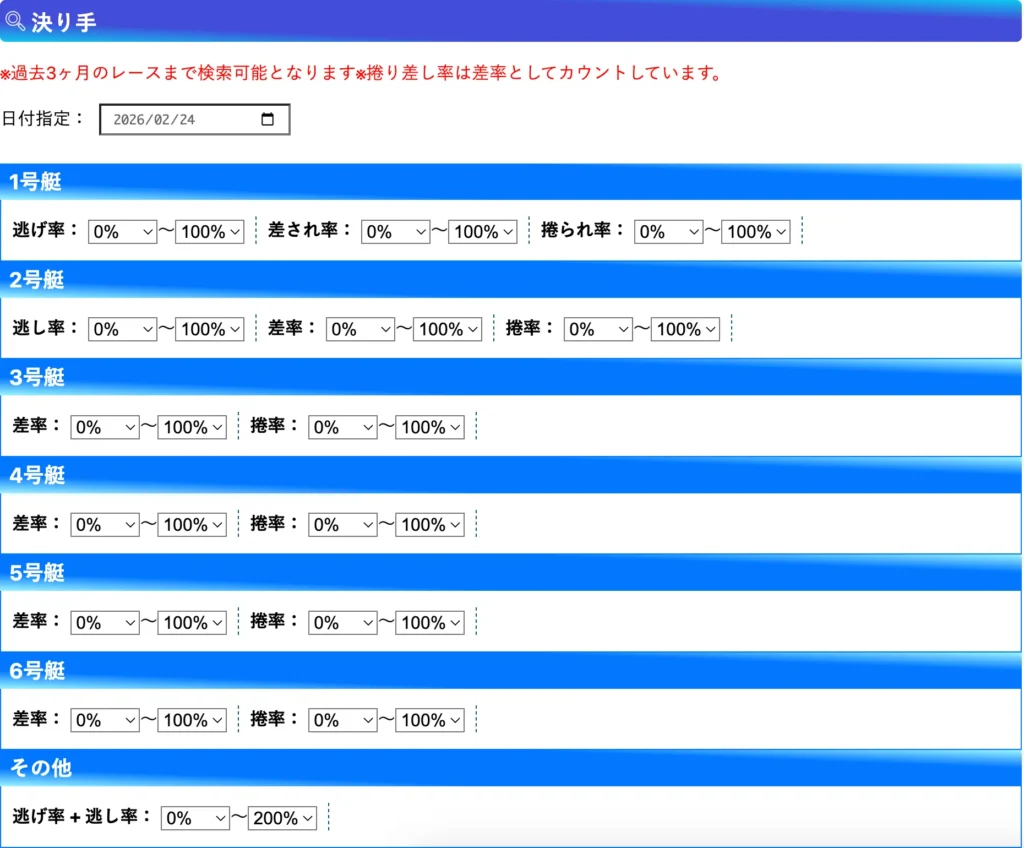This screenshot has height=848, width=1024.
Task: Open the 4号艇 差率 maximum dropdown
Action: (191, 524)
